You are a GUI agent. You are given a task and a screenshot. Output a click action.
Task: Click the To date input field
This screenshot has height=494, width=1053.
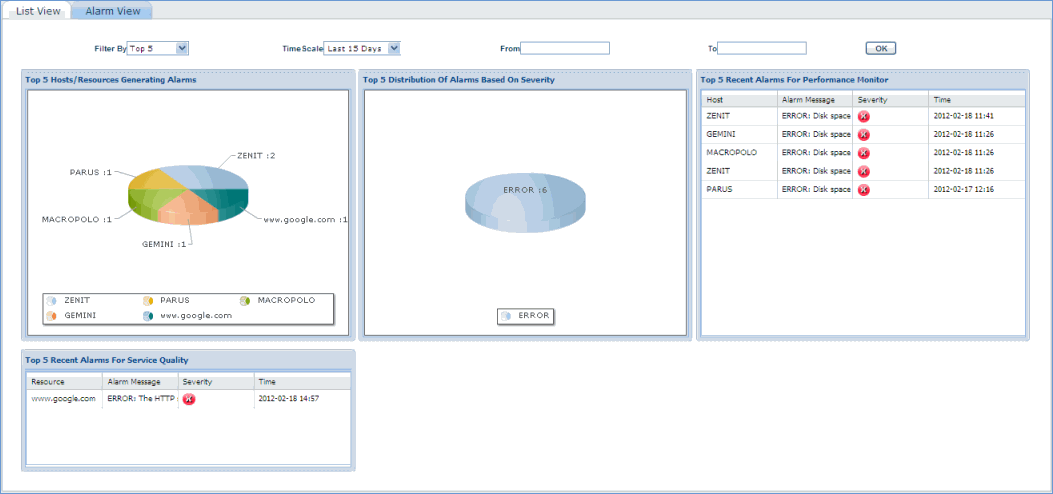pos(762,48)
